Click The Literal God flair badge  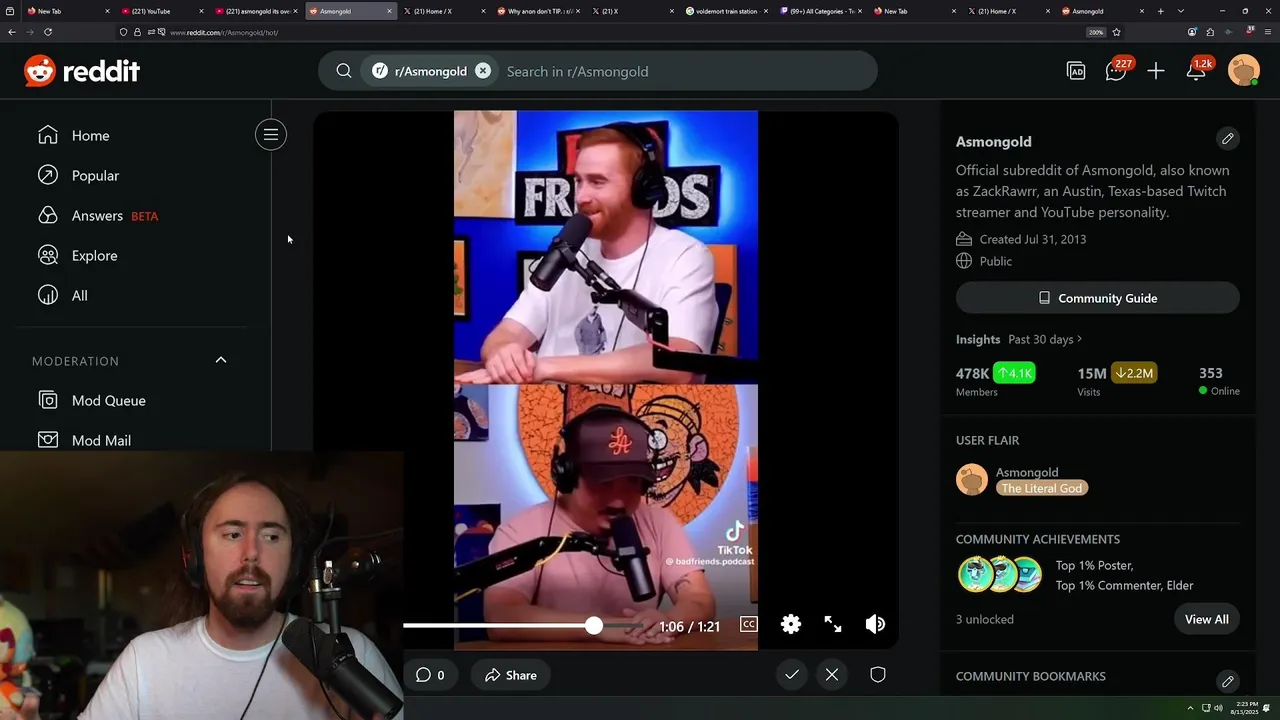tap(1042, 488)
